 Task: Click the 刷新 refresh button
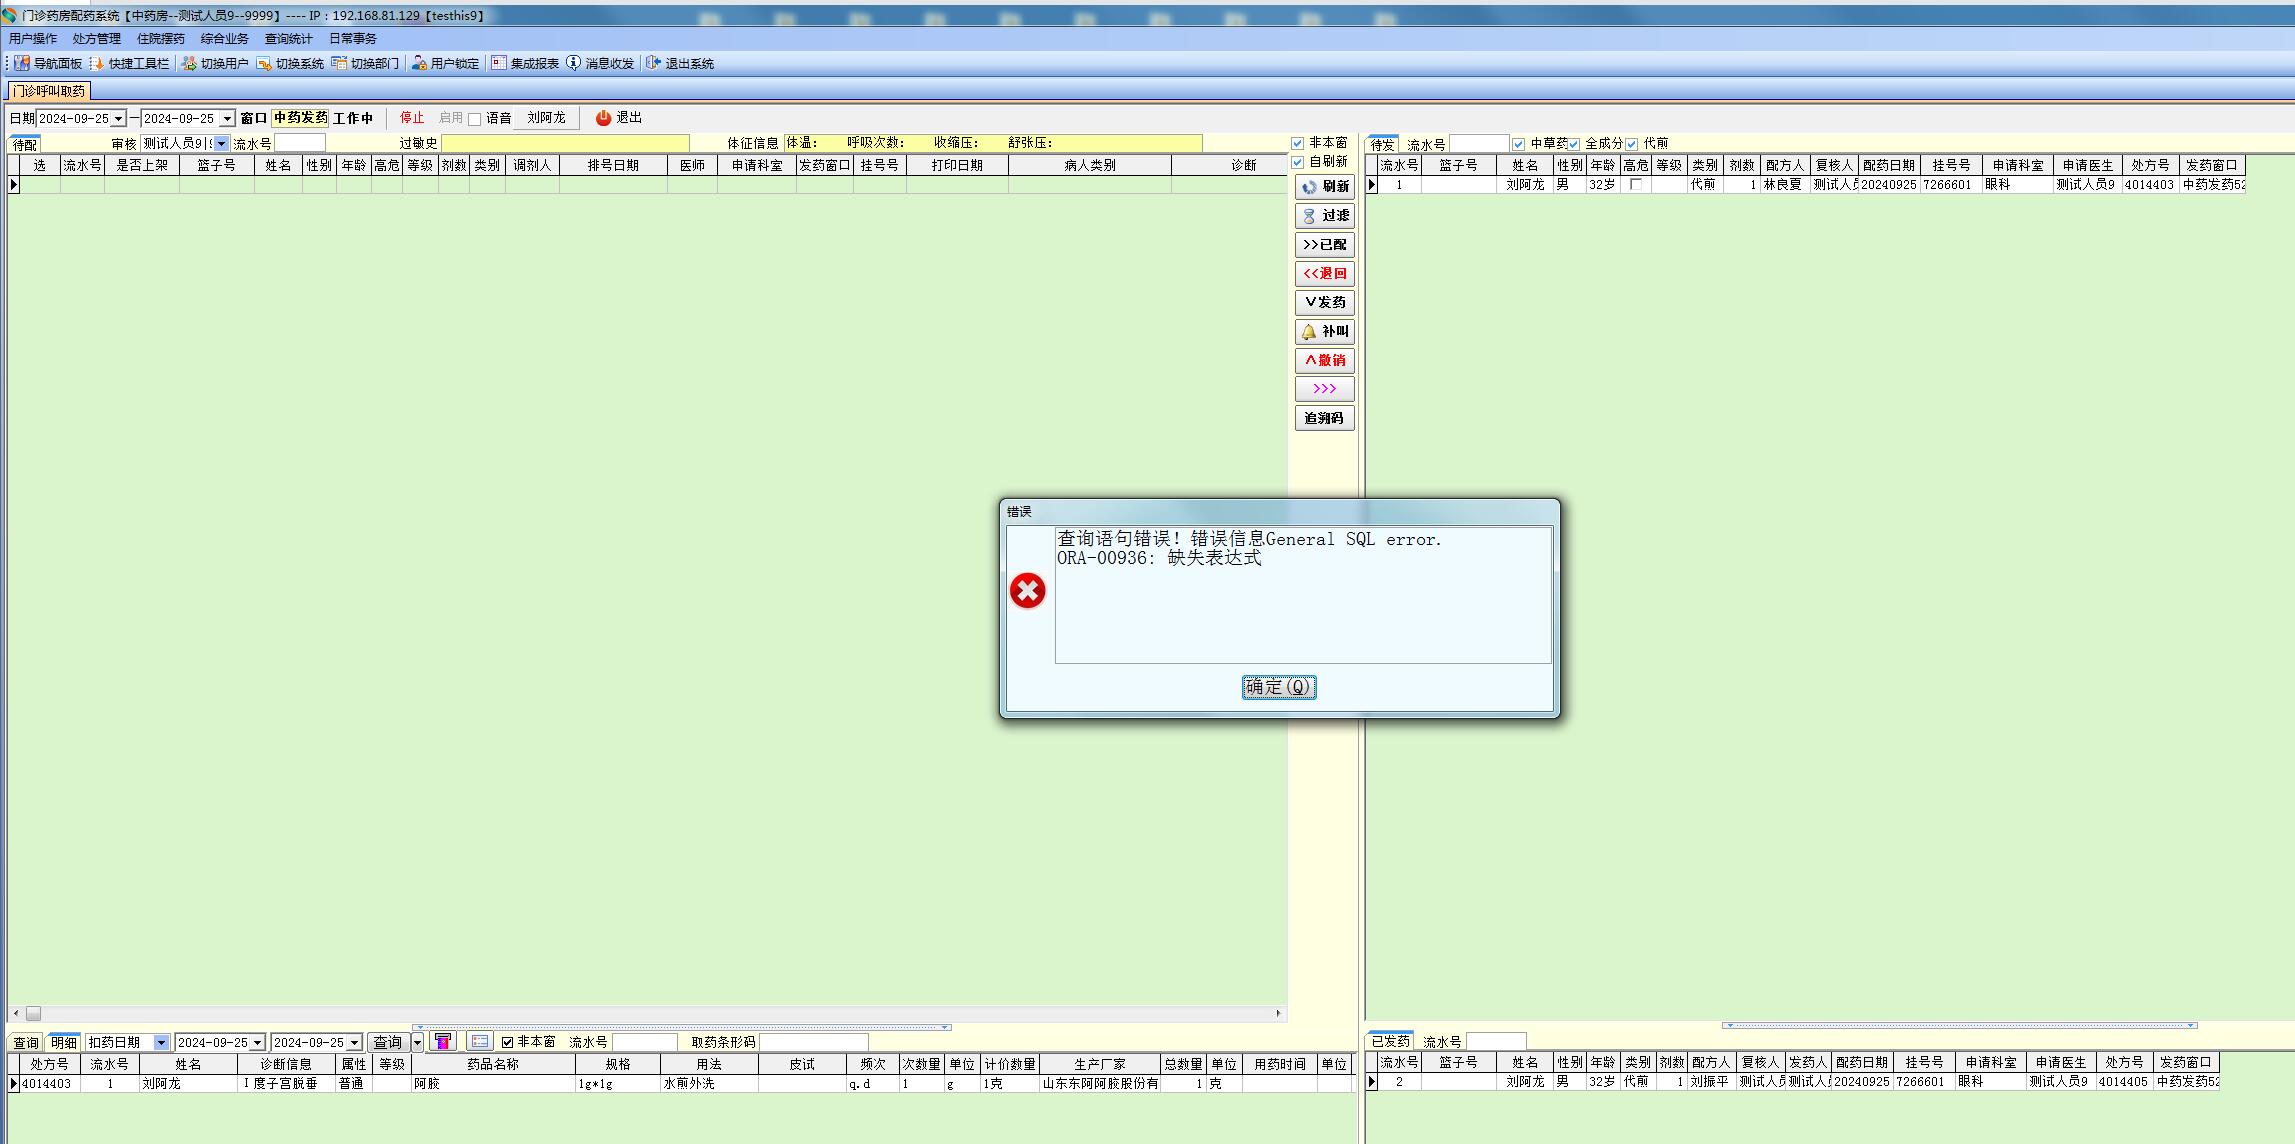click(x=1325, y=187)
